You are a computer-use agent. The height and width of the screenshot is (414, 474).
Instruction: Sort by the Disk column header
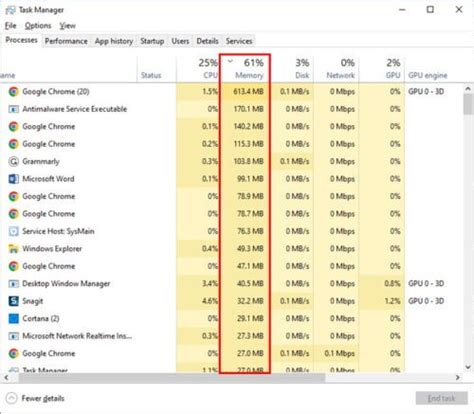tap(292, 69)
